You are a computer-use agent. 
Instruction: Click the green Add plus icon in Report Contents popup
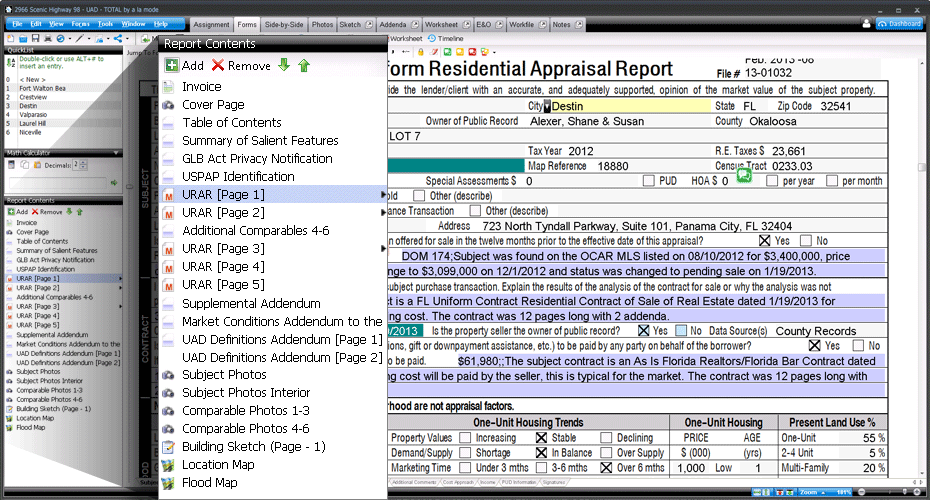[x=171, y=65]
